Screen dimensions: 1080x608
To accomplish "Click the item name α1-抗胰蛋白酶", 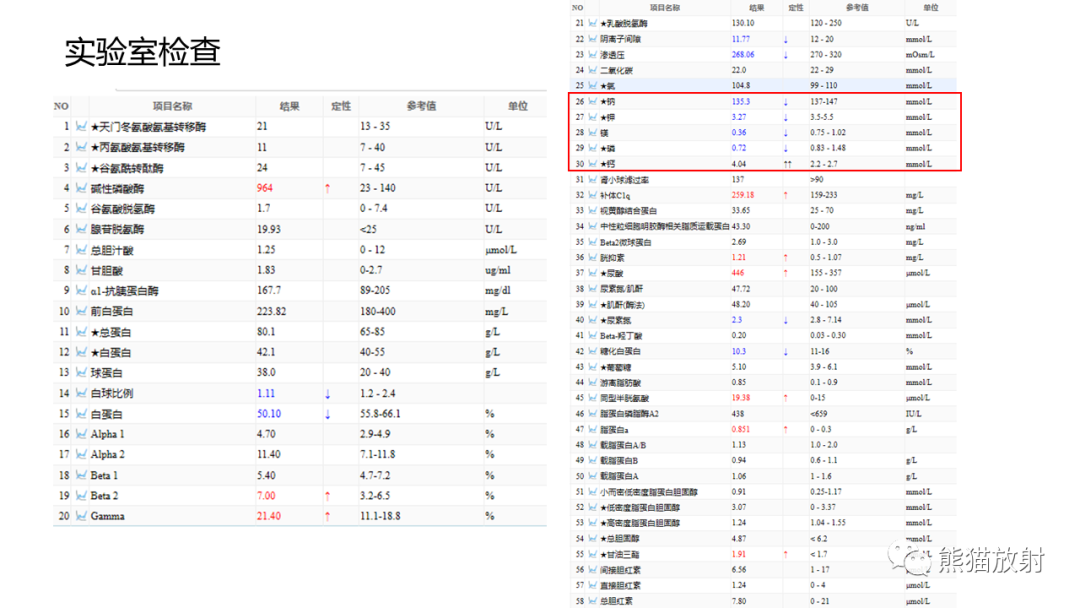I will pos(125,291).
